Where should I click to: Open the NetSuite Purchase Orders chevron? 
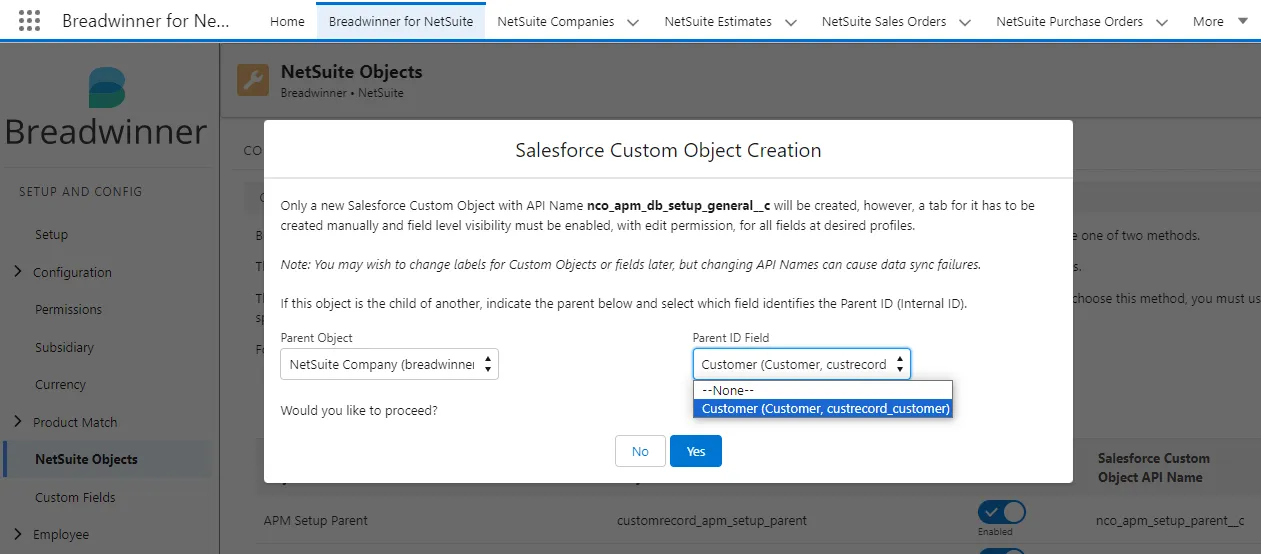[x=1161, y=22]
